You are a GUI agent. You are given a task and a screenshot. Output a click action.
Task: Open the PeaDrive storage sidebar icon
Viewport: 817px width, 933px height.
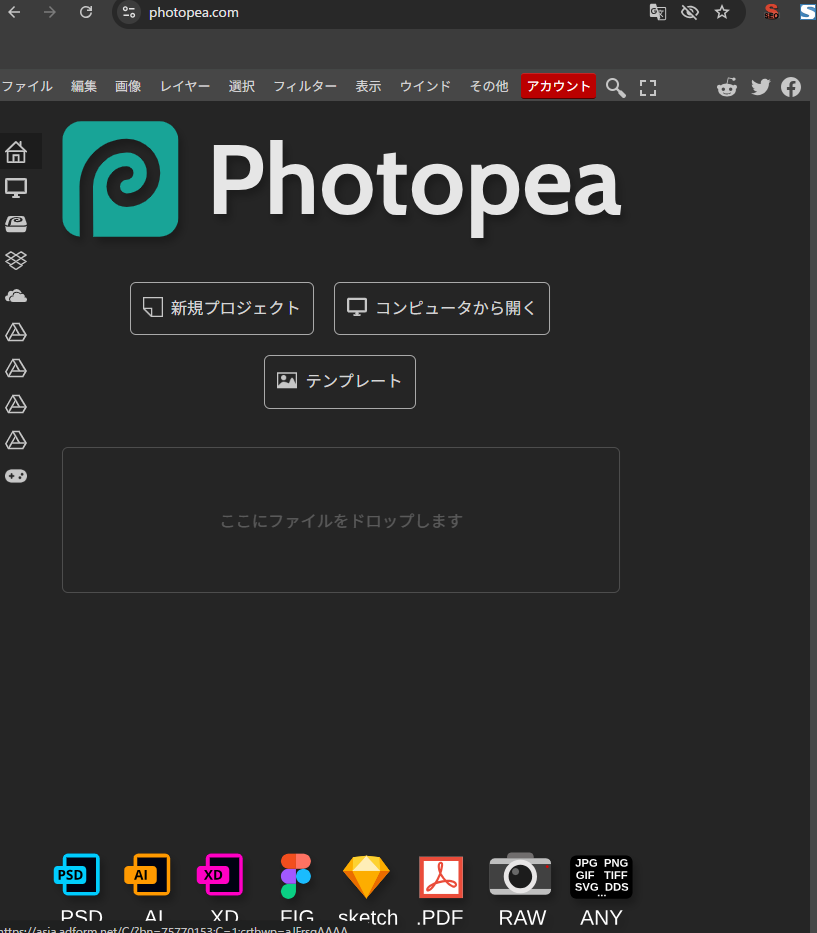16,224
